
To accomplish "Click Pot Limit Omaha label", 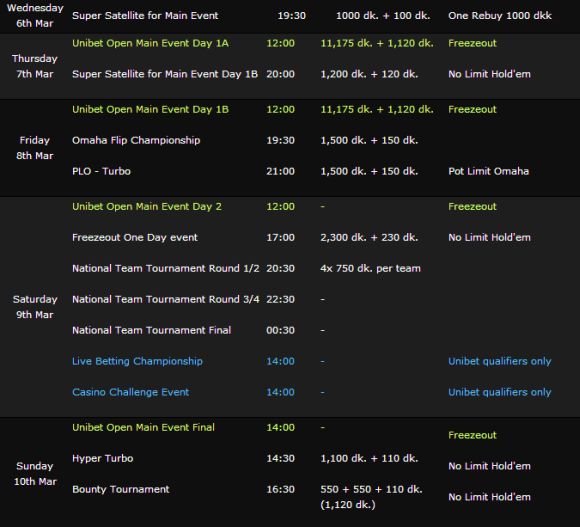I will [489, 171].
